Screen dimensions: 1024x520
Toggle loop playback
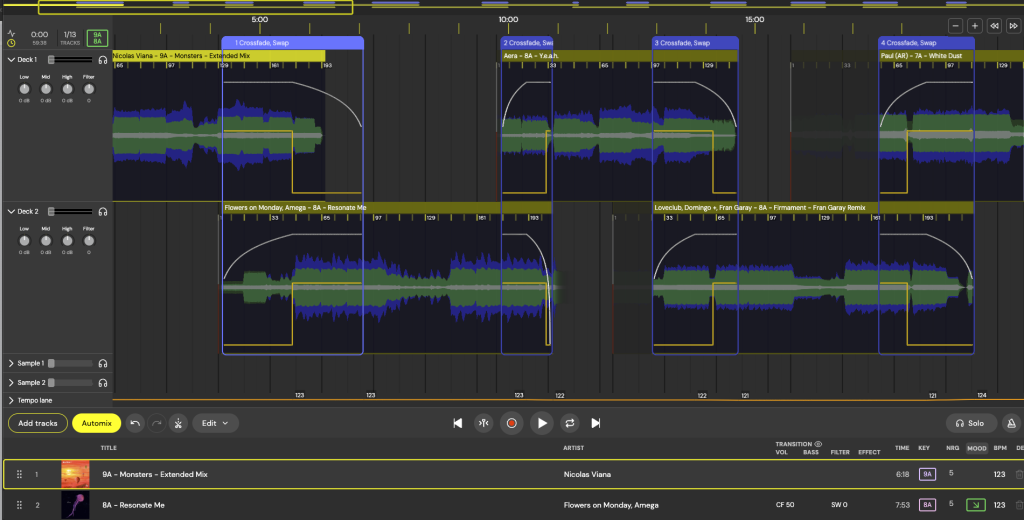[570, 423]
